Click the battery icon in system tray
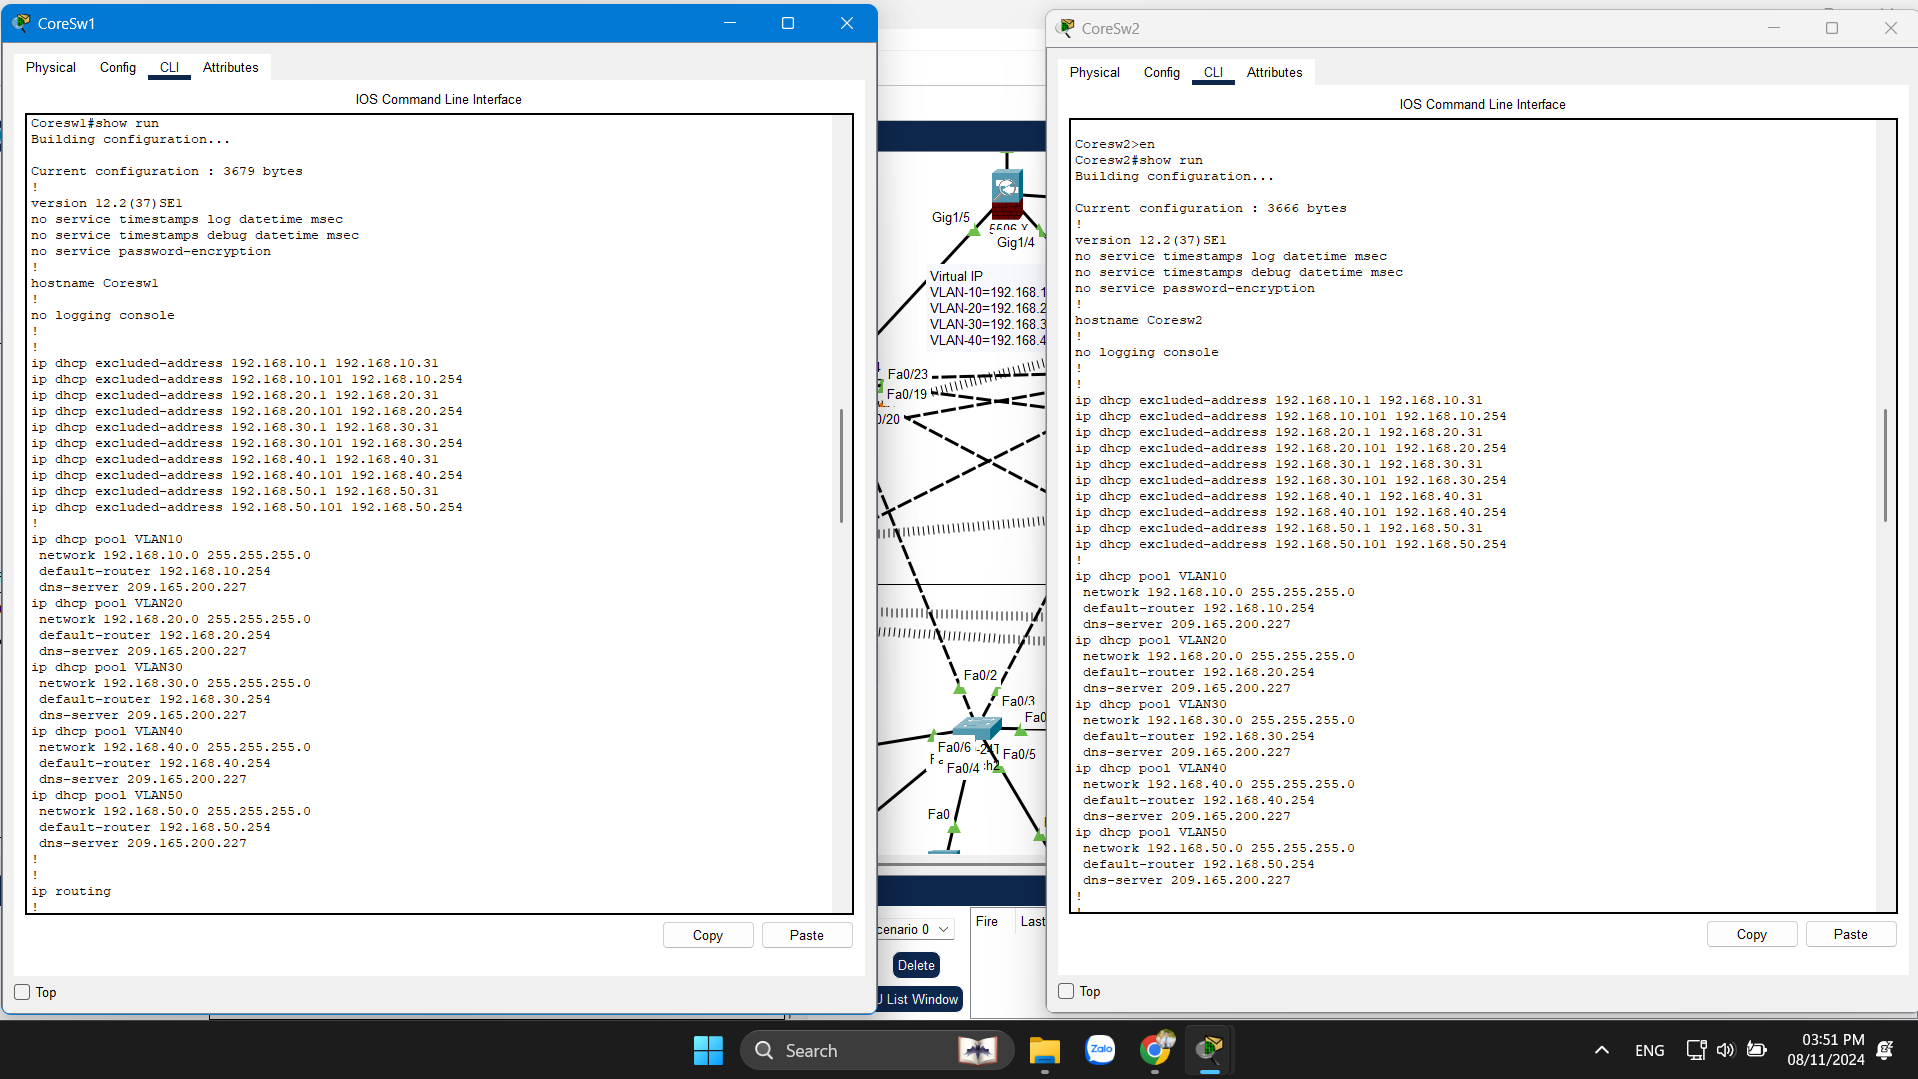Viewport: 1918px width, 1079px height. pyautogui.click(x=1757, y=1050)
